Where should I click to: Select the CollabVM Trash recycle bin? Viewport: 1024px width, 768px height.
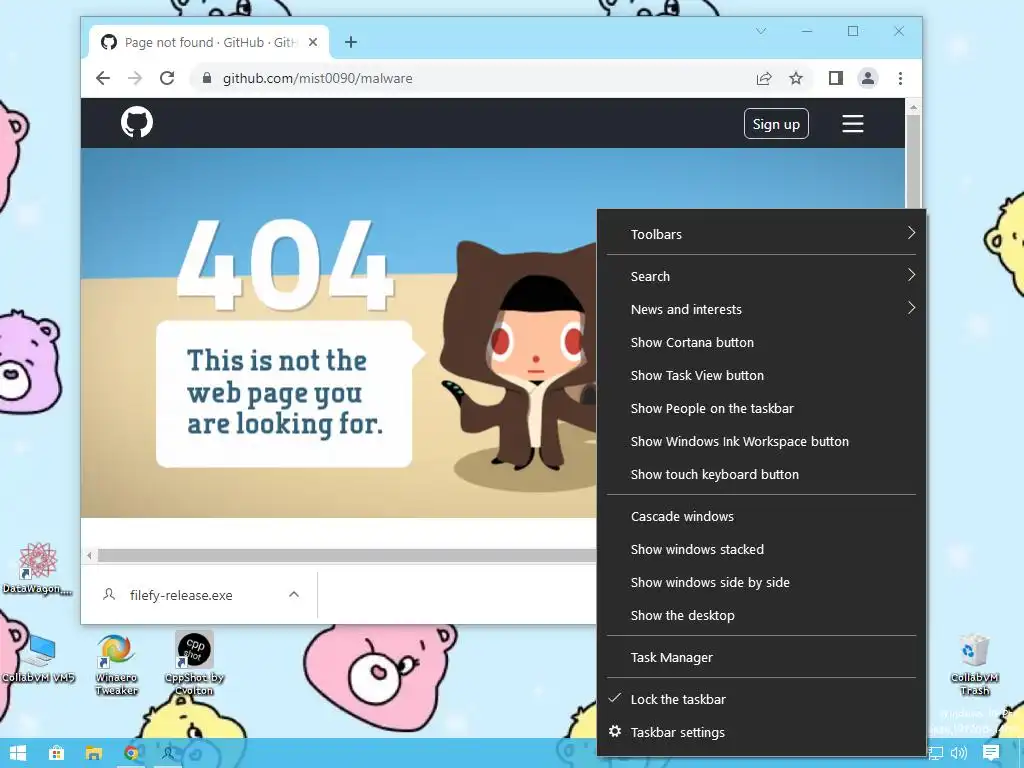[x=974, y=664]
